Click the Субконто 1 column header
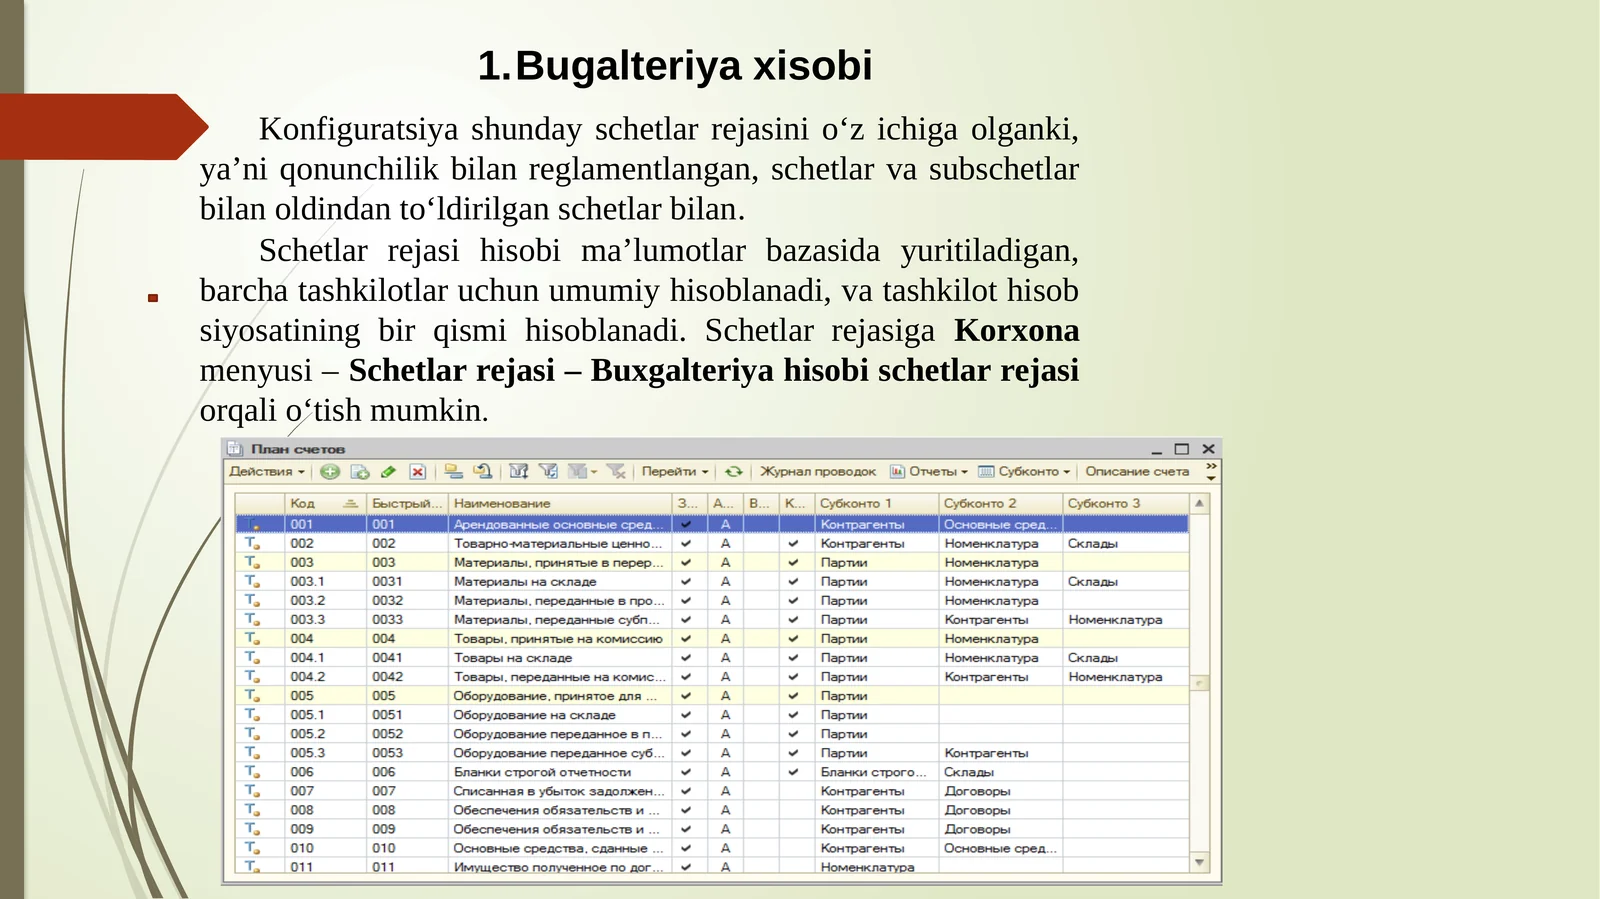Image resolution: width=1600 pixels, height=899 pixels. point(876,503)
